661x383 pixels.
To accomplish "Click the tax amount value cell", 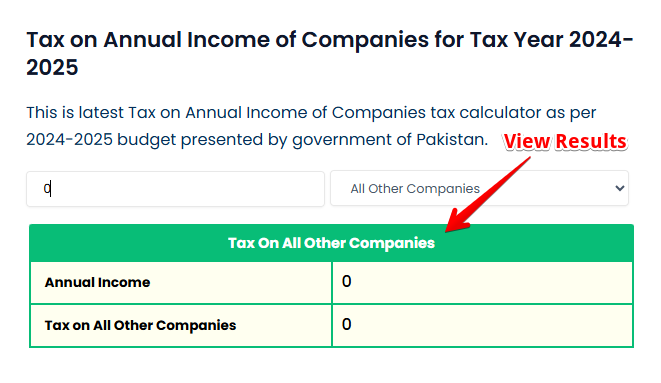I will [x=482, y=325].
